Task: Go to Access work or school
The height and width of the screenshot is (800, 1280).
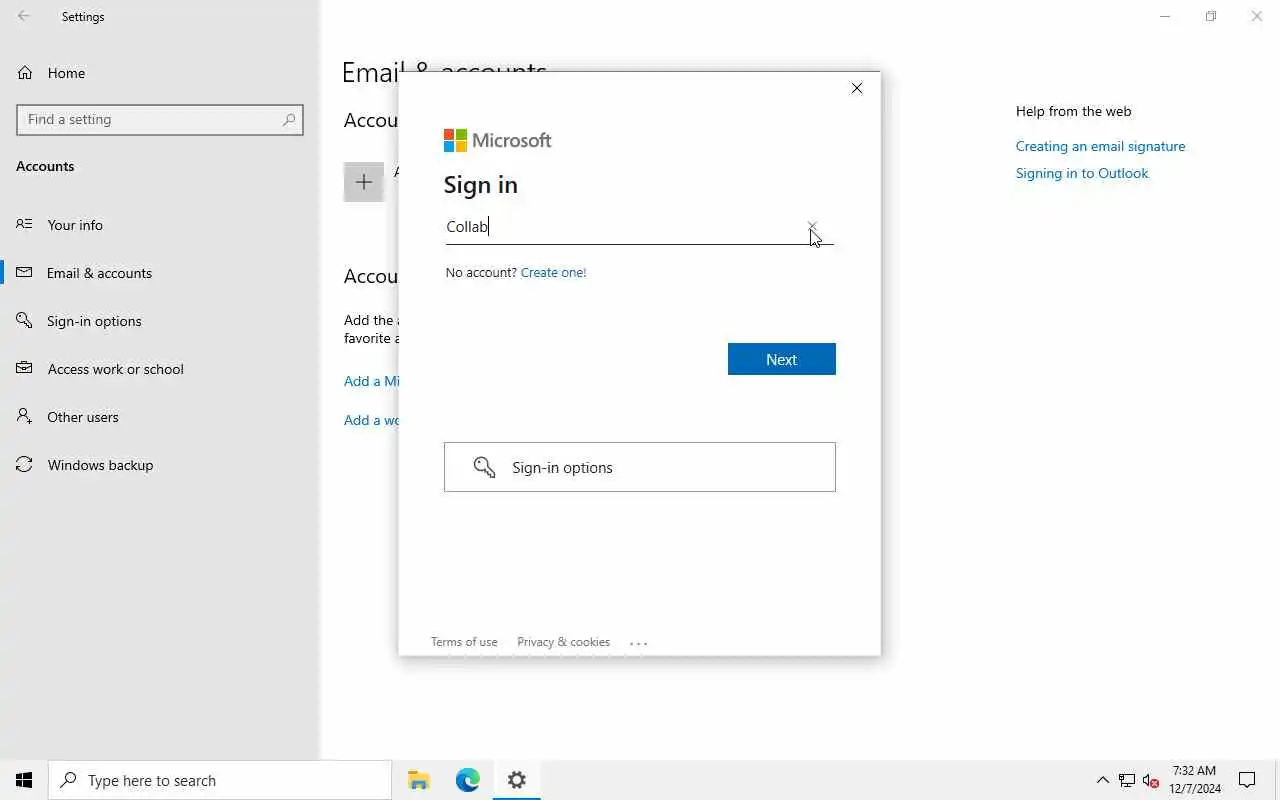Action: point(160,369)
